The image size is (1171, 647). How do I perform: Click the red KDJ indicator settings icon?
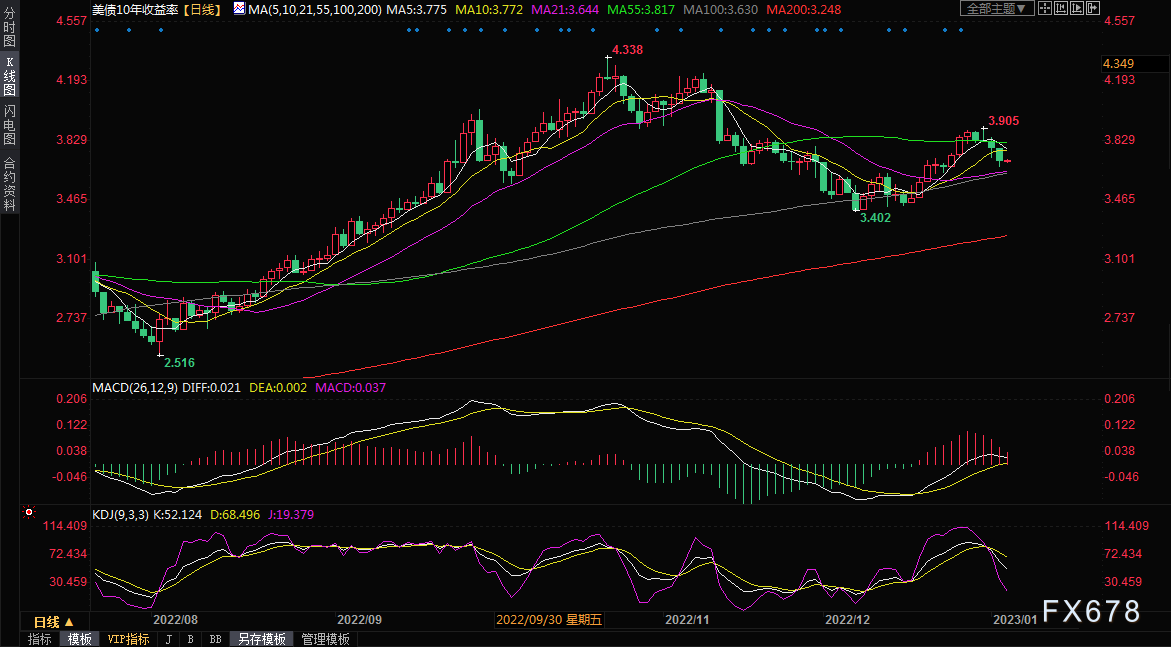click(x=29, y=512)
